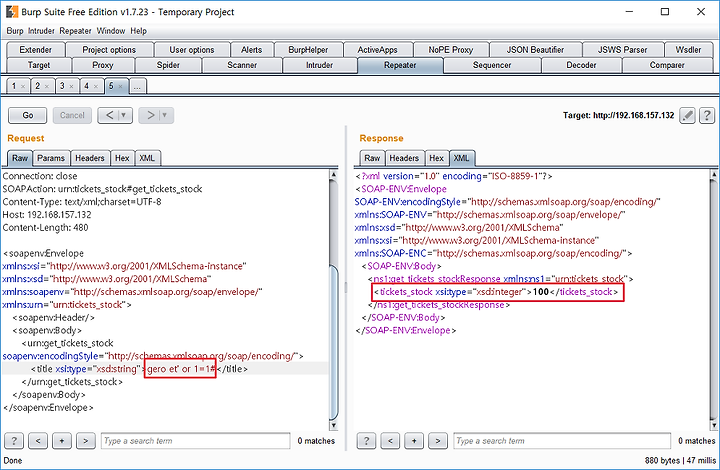The image size is (720, 470).
Task: Open the ActiveApps tab
Action: click(x=377, y=50)
